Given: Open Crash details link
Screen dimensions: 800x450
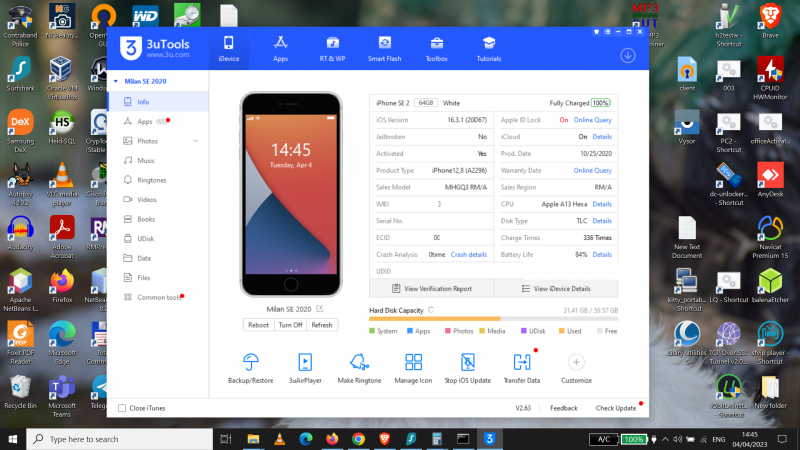Looking at the screenshot, I should coord(468,255).
